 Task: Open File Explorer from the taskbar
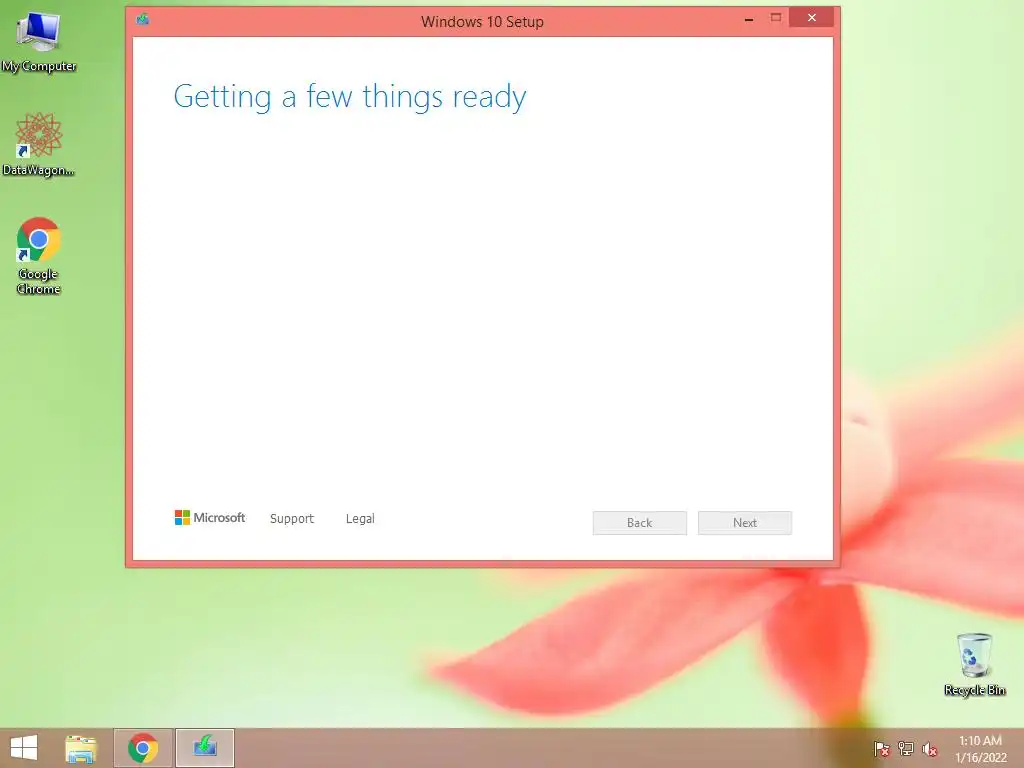(x=81, y=748)
